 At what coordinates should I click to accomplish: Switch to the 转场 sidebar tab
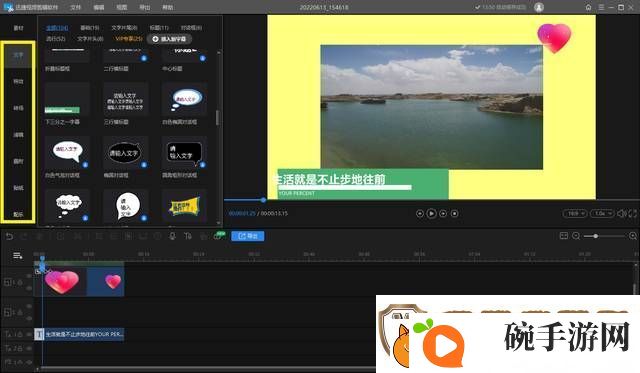[18, 108]
